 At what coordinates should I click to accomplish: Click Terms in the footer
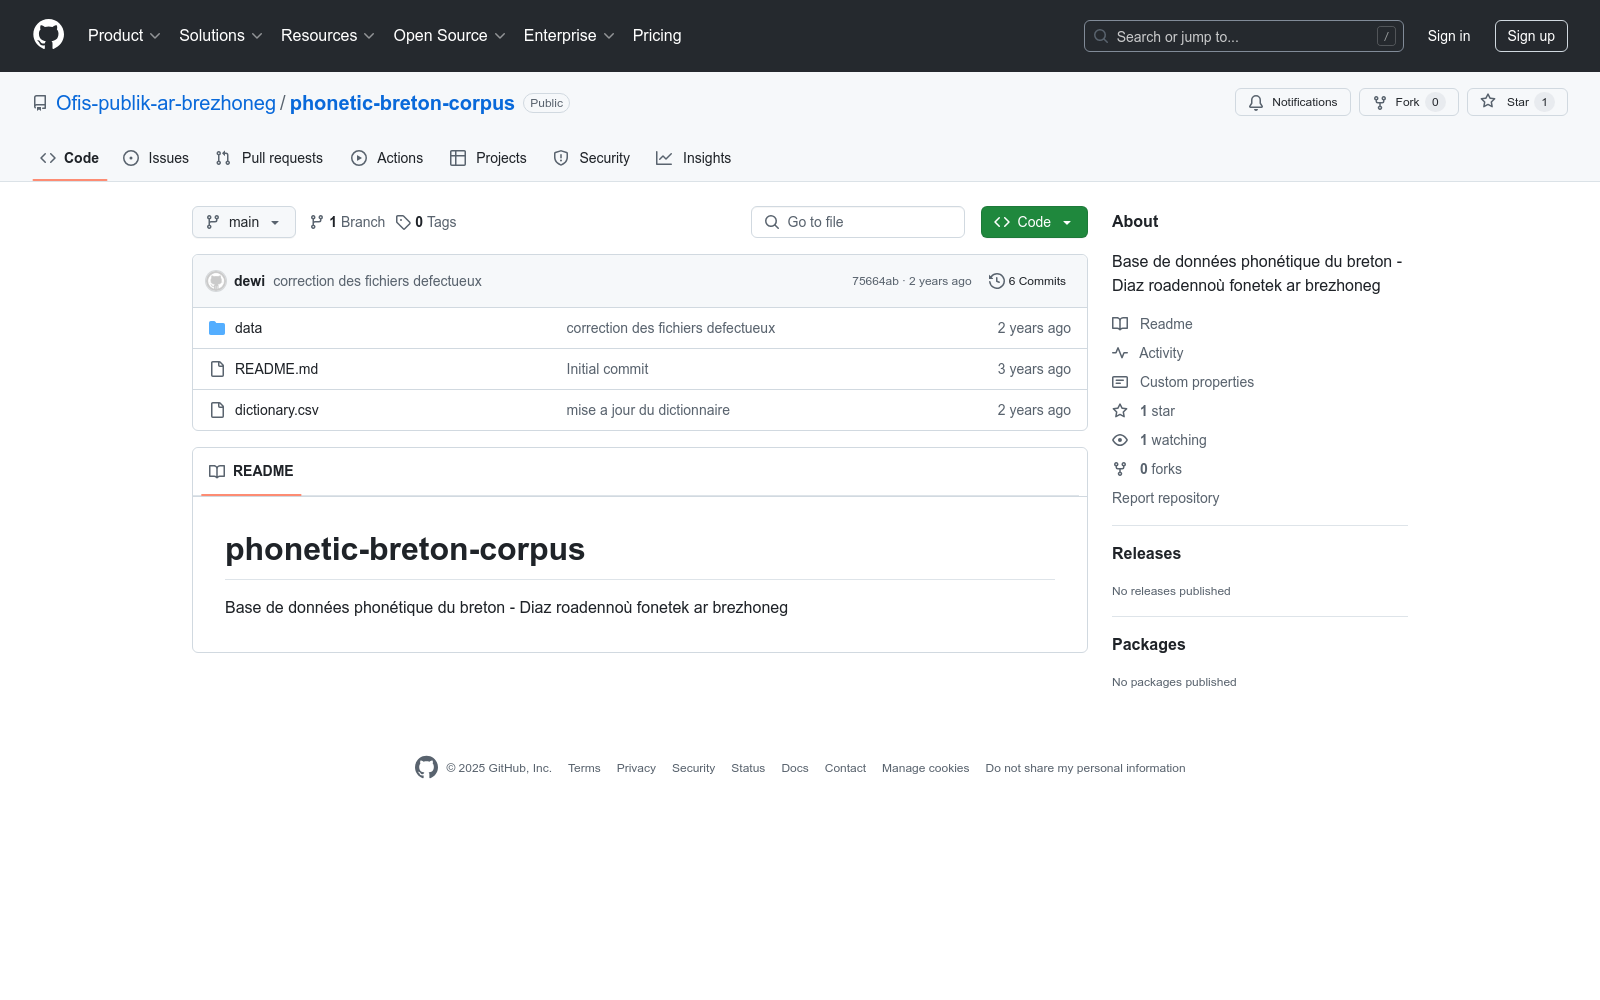pos(584,768)
